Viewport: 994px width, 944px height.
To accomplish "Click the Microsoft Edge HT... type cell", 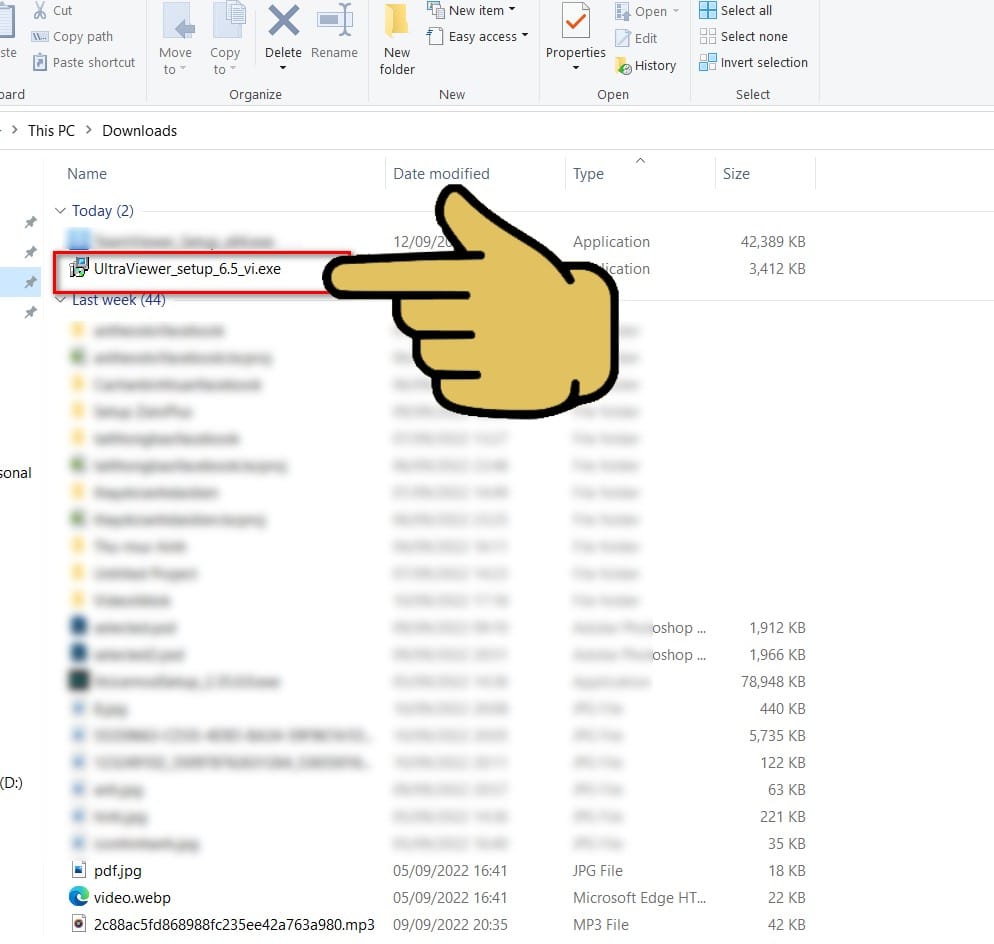I will tap(639, 898).
